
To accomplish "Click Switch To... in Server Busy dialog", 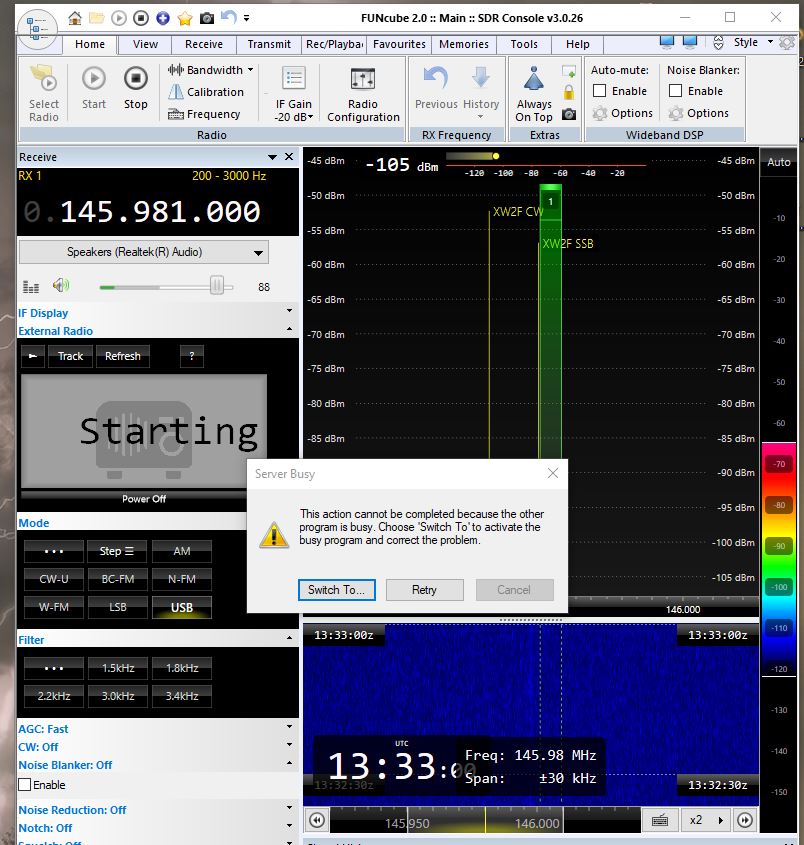I will pos(336,590).
